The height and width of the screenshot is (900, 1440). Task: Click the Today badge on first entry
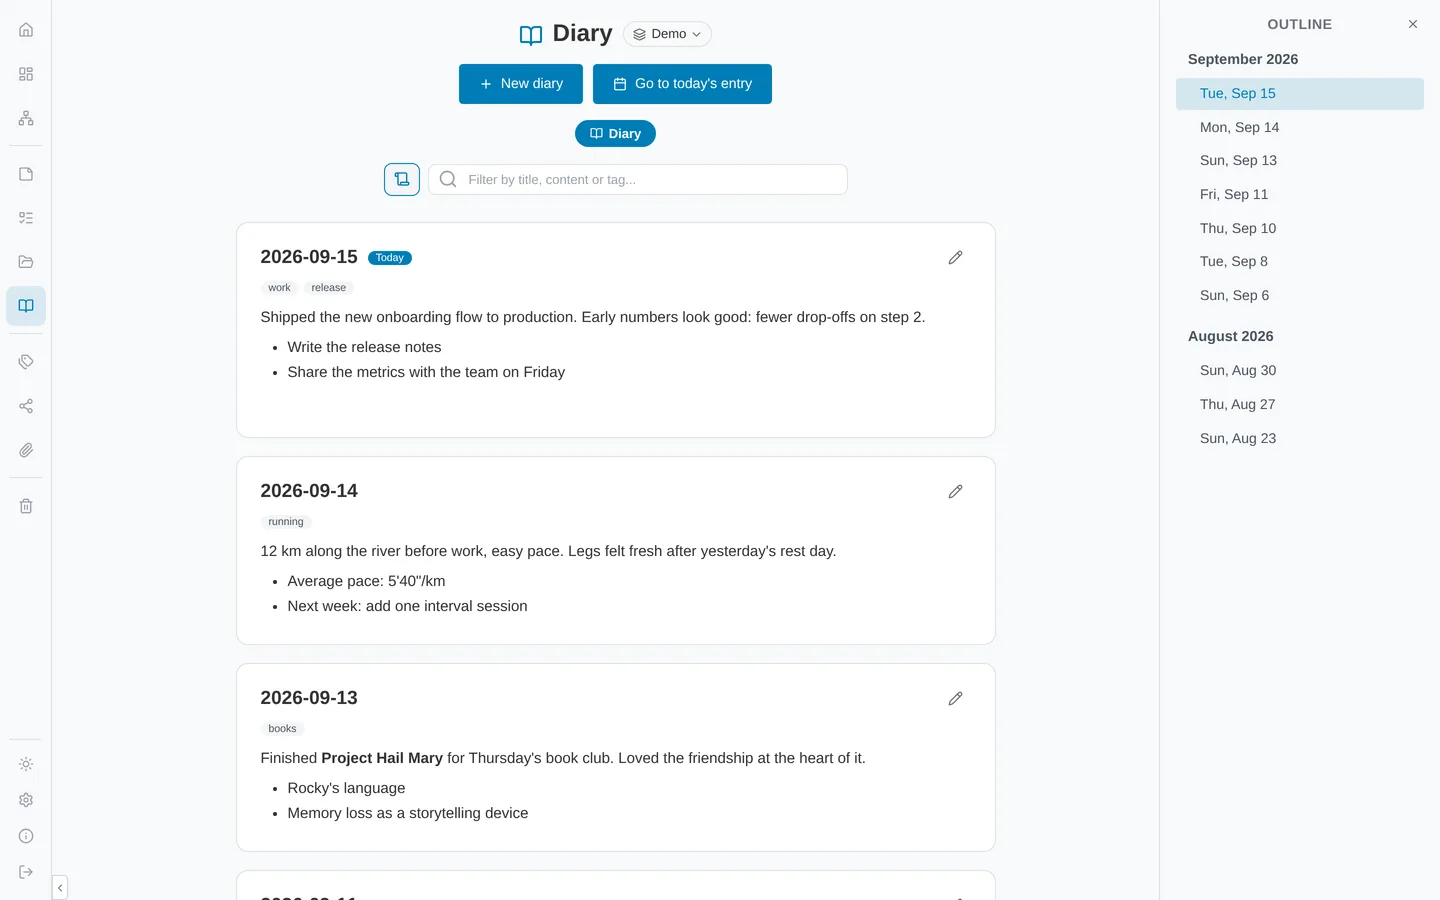tap(390, 258)
